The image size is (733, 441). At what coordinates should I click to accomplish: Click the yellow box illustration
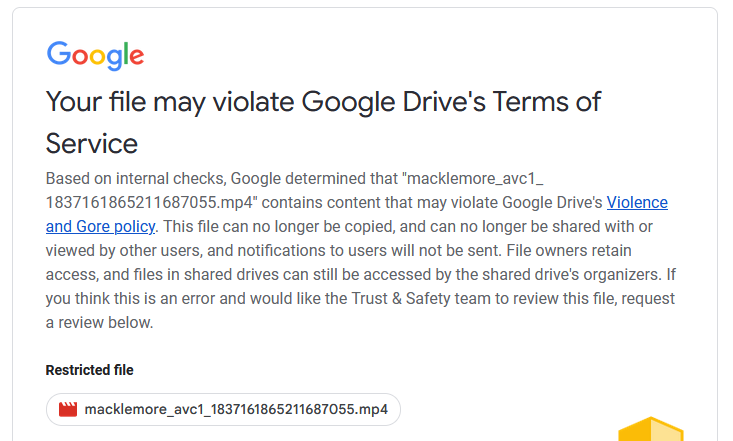pos(651,429)
